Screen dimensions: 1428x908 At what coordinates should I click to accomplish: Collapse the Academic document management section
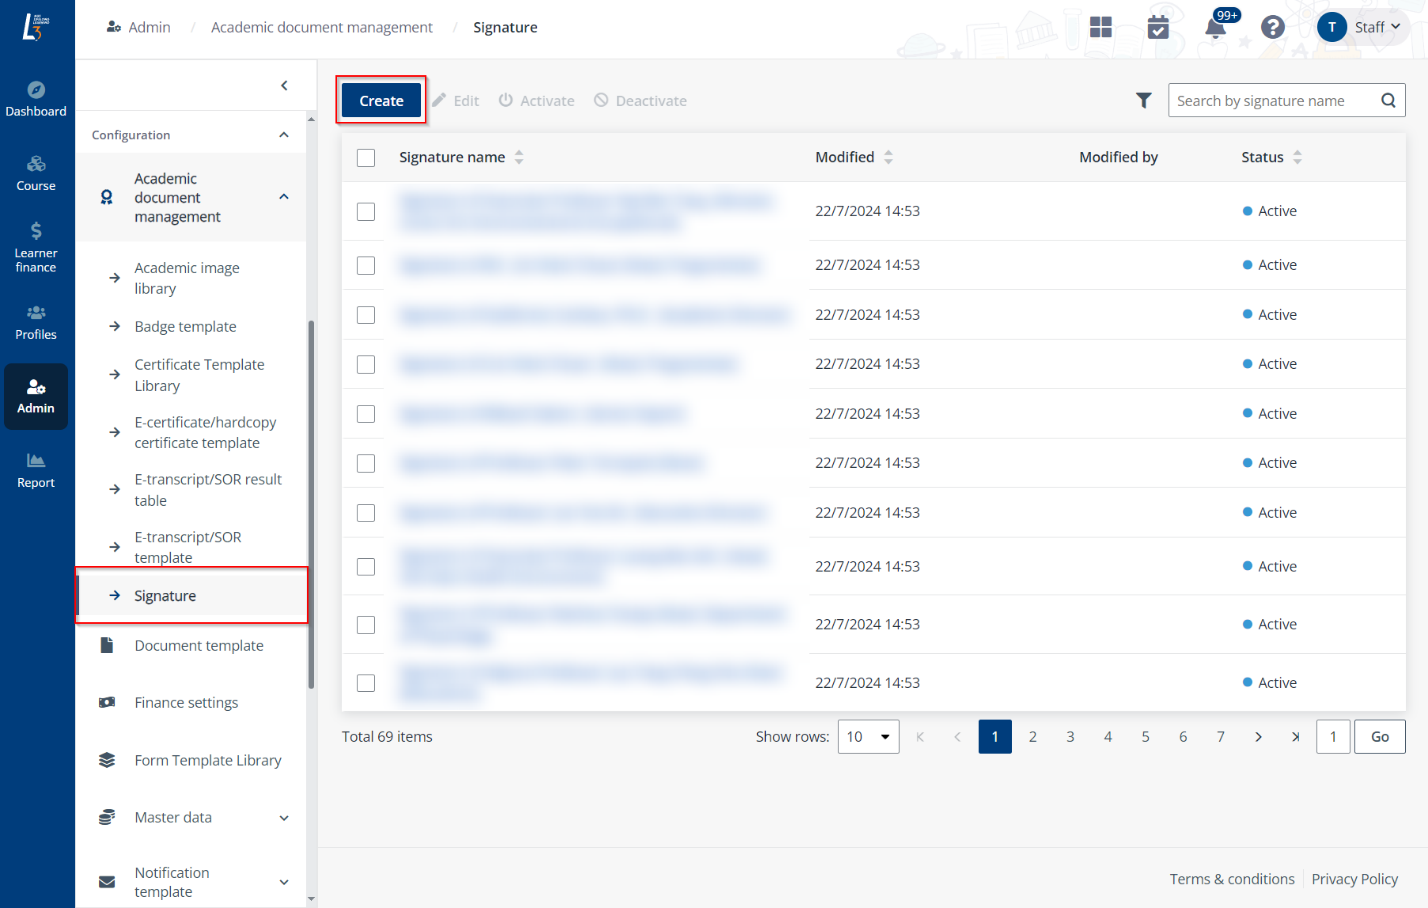pyautogui.click(x=284, y=197)
